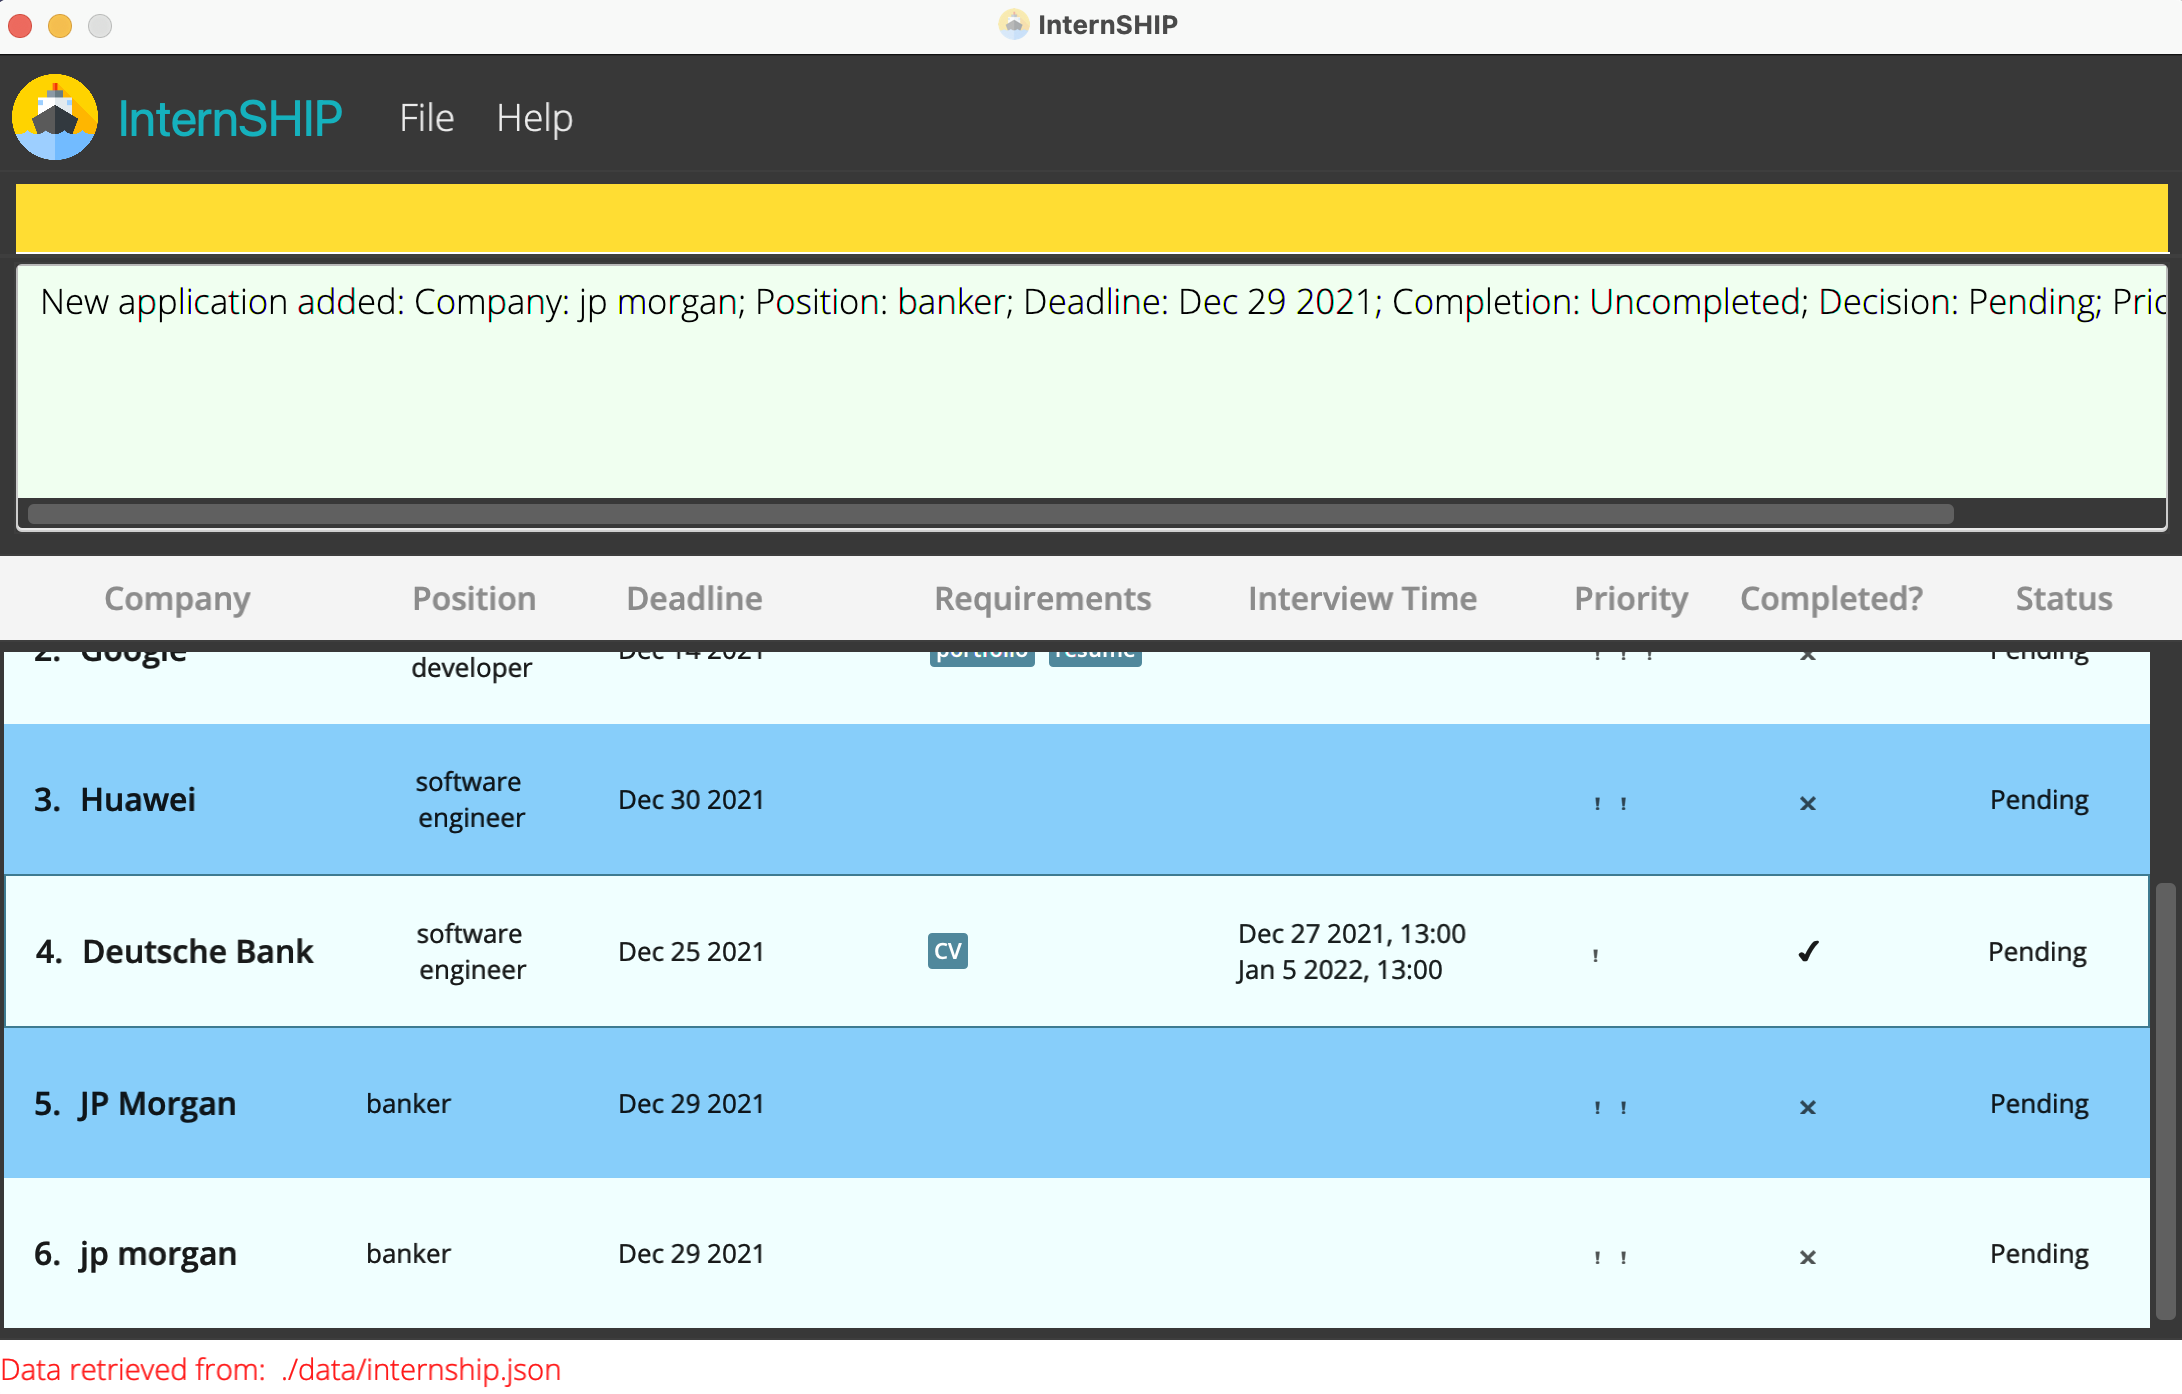Open the File menu
This screenshot has width=2182, height=1394.
point(426,118)
